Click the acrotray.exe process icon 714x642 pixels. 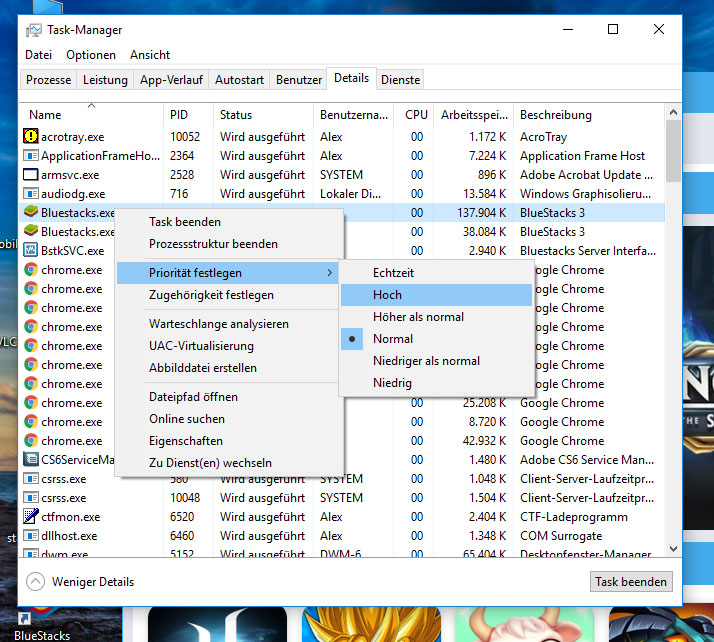point(31,136)
